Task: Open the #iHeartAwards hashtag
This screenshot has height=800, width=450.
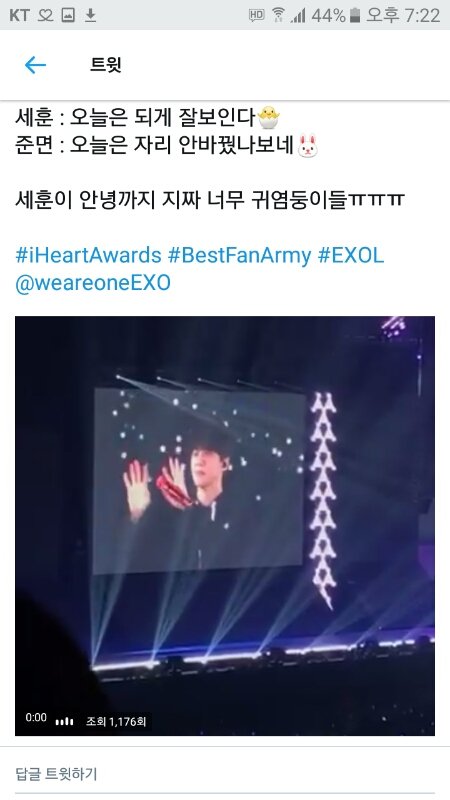Action: click(x=88, y=255)
